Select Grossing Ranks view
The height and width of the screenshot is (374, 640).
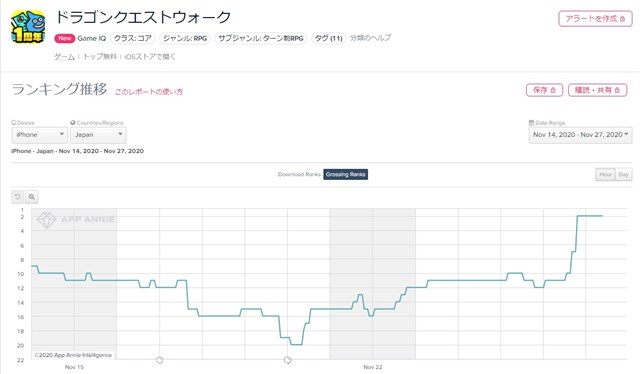(x=345, y=174)
